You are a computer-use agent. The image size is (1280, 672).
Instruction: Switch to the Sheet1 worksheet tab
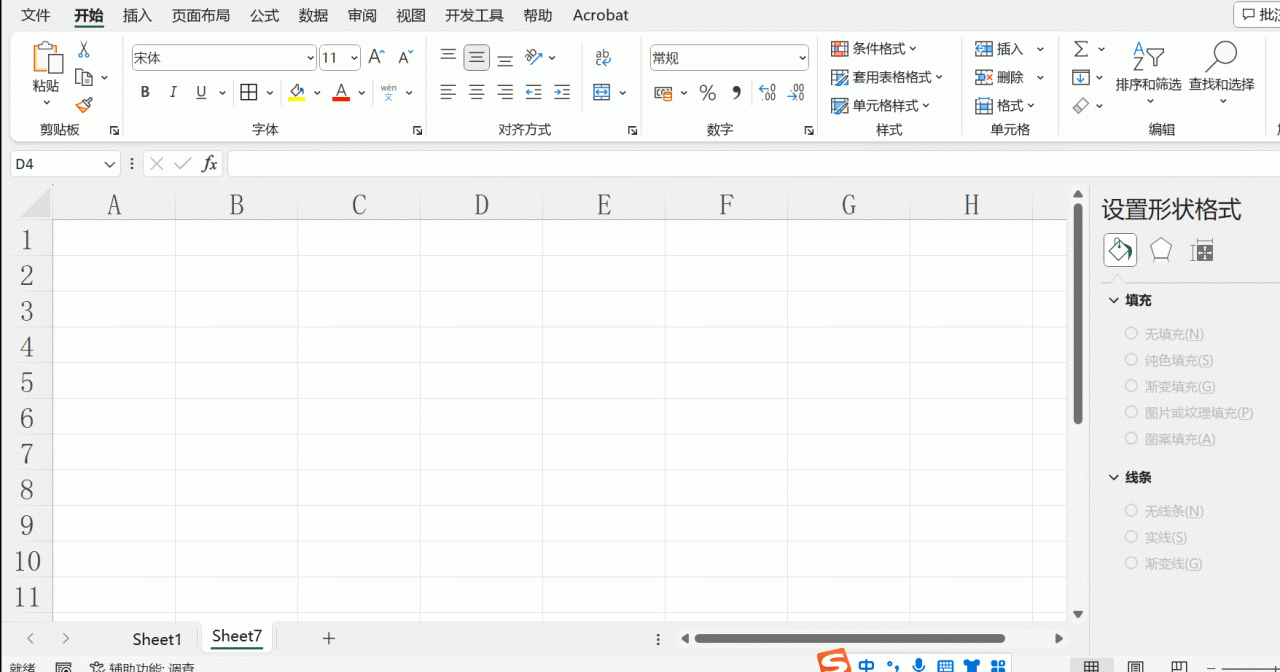pyautogui.click(x=157, y=638)
